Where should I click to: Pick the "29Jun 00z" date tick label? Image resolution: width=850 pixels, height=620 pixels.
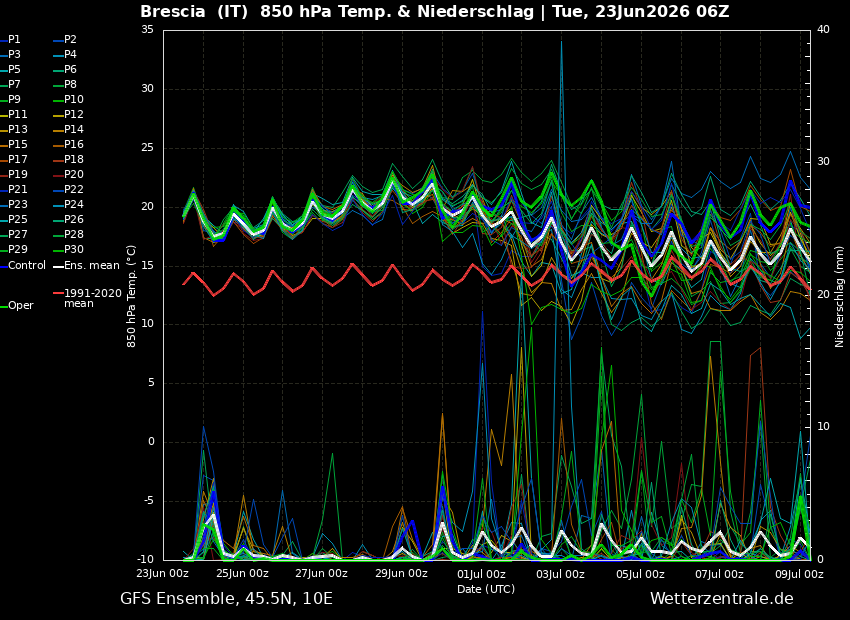coord(400,574)
